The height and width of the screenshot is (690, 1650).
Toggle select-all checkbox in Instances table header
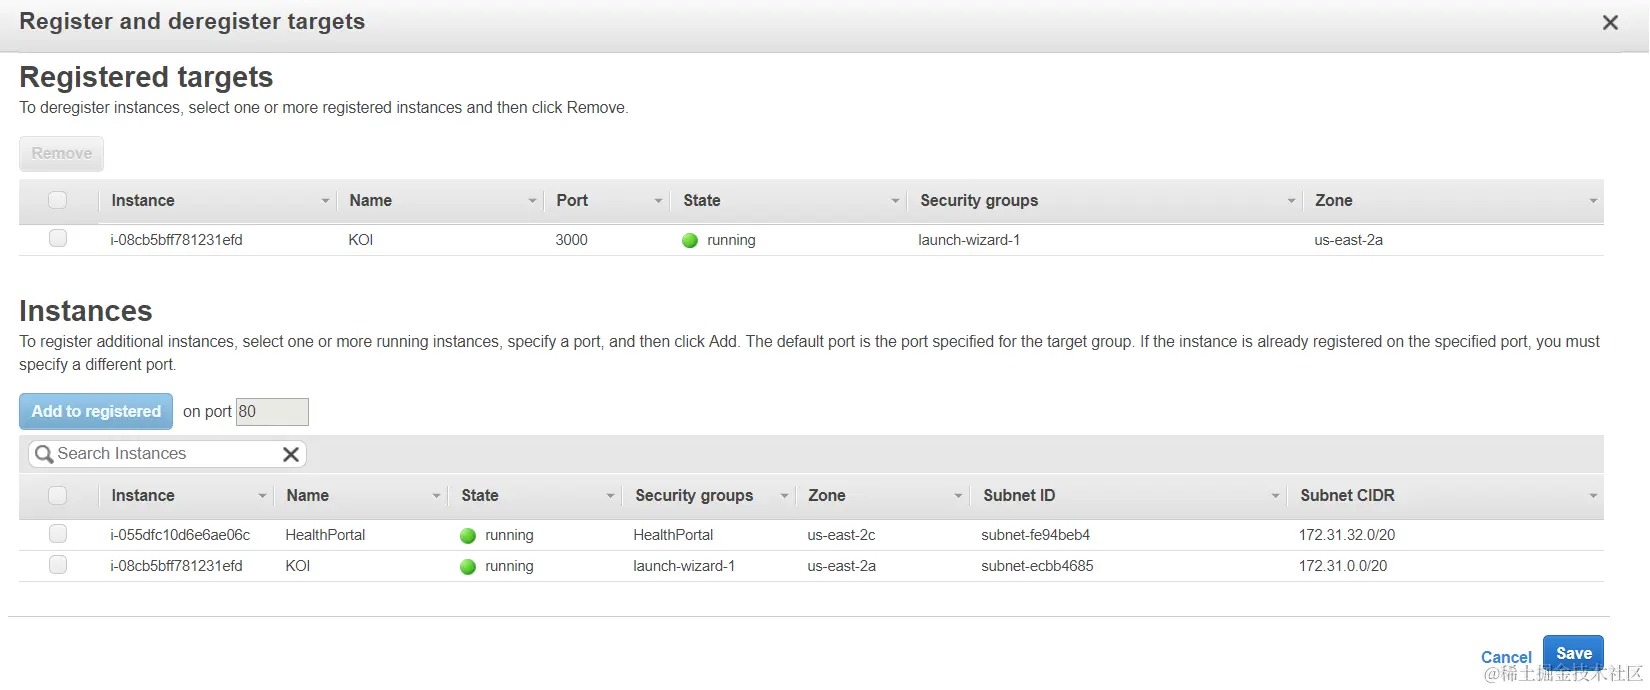coord(58,495)
